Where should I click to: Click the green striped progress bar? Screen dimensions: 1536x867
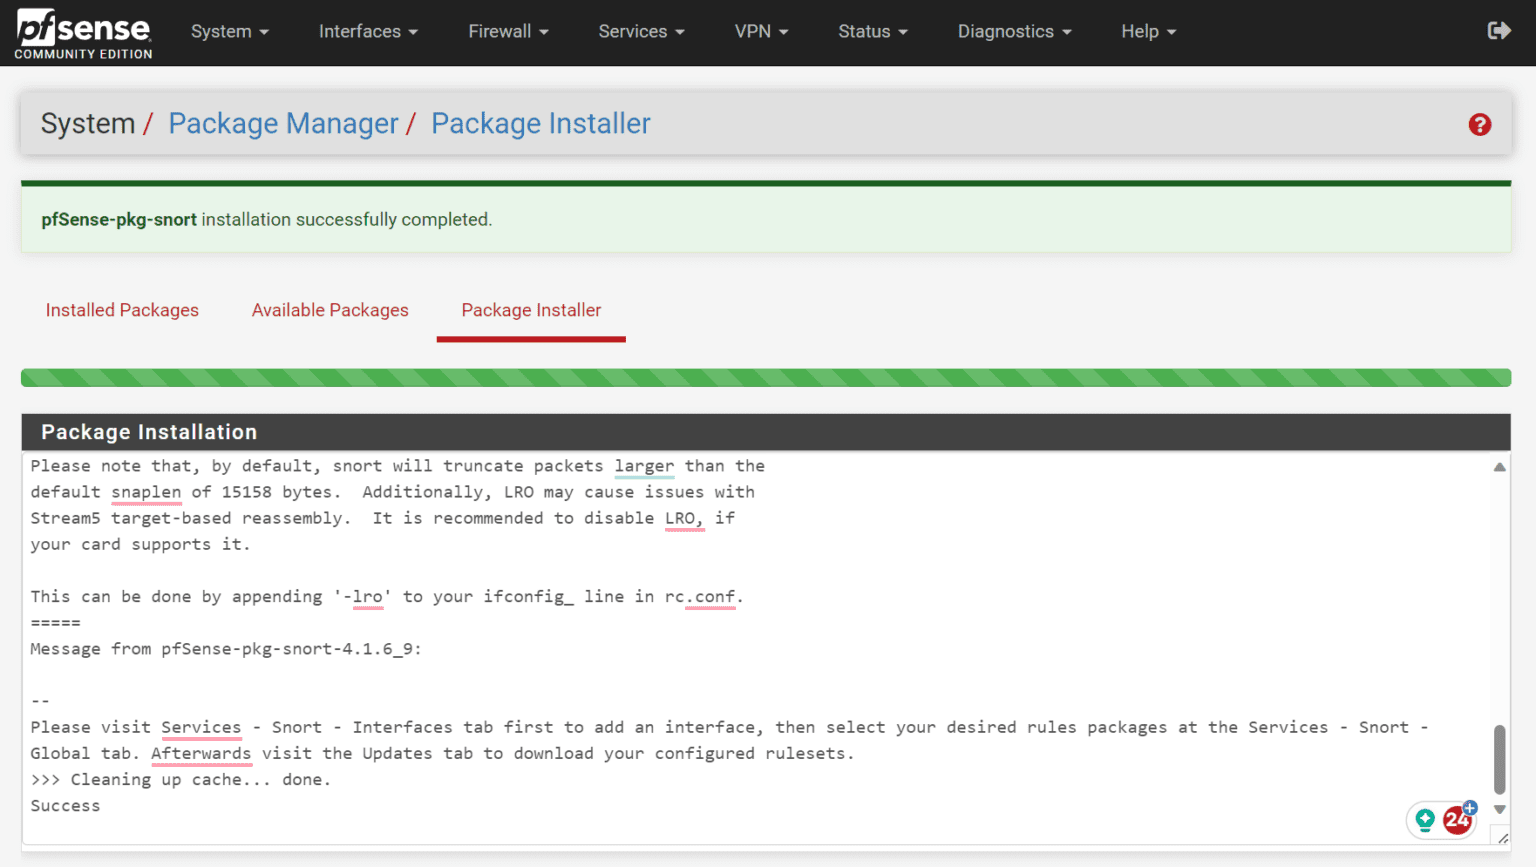click(766, 377)
